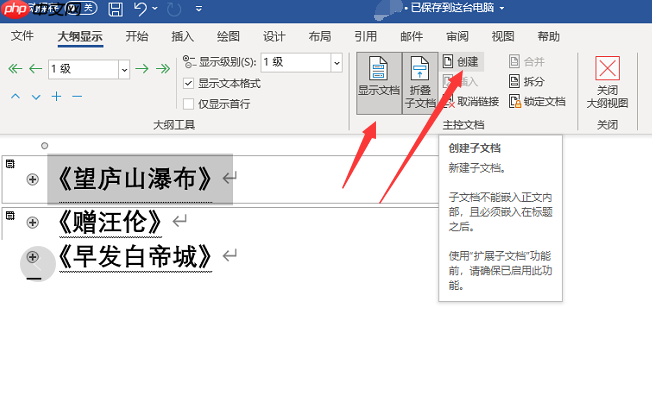652x400 pixels.
Task: Switch to 开始 tab
Action: [137, 37]
